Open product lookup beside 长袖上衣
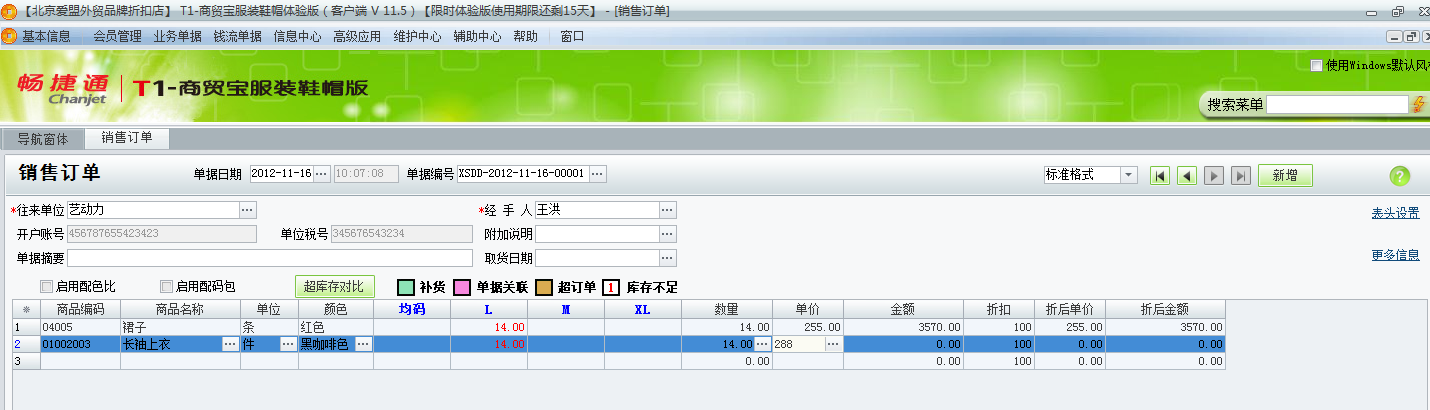This screenshot has width=1430, height=410. [x=230, y=344]
